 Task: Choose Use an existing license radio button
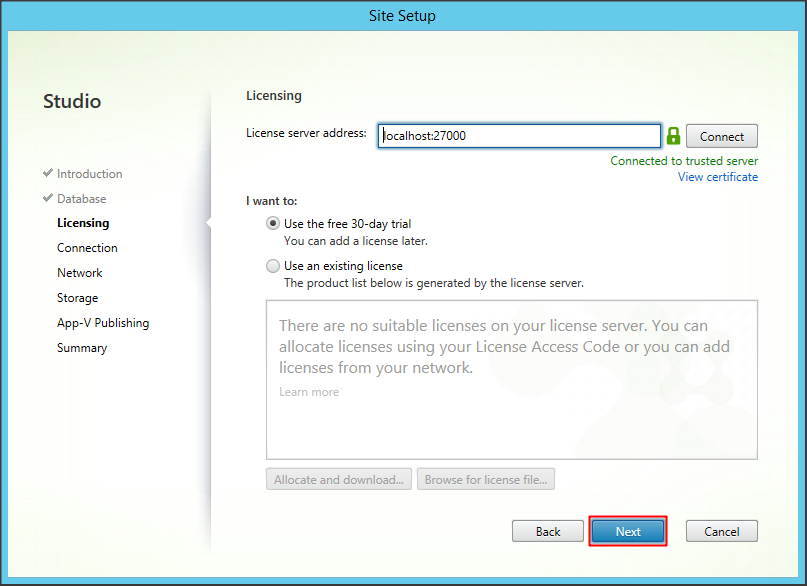[x=273, y=266]
